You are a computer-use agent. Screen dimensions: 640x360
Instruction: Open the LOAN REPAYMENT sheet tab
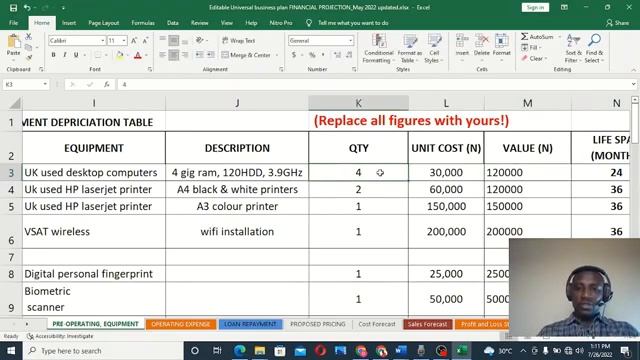pyautogui.click(x=250, y=324)
